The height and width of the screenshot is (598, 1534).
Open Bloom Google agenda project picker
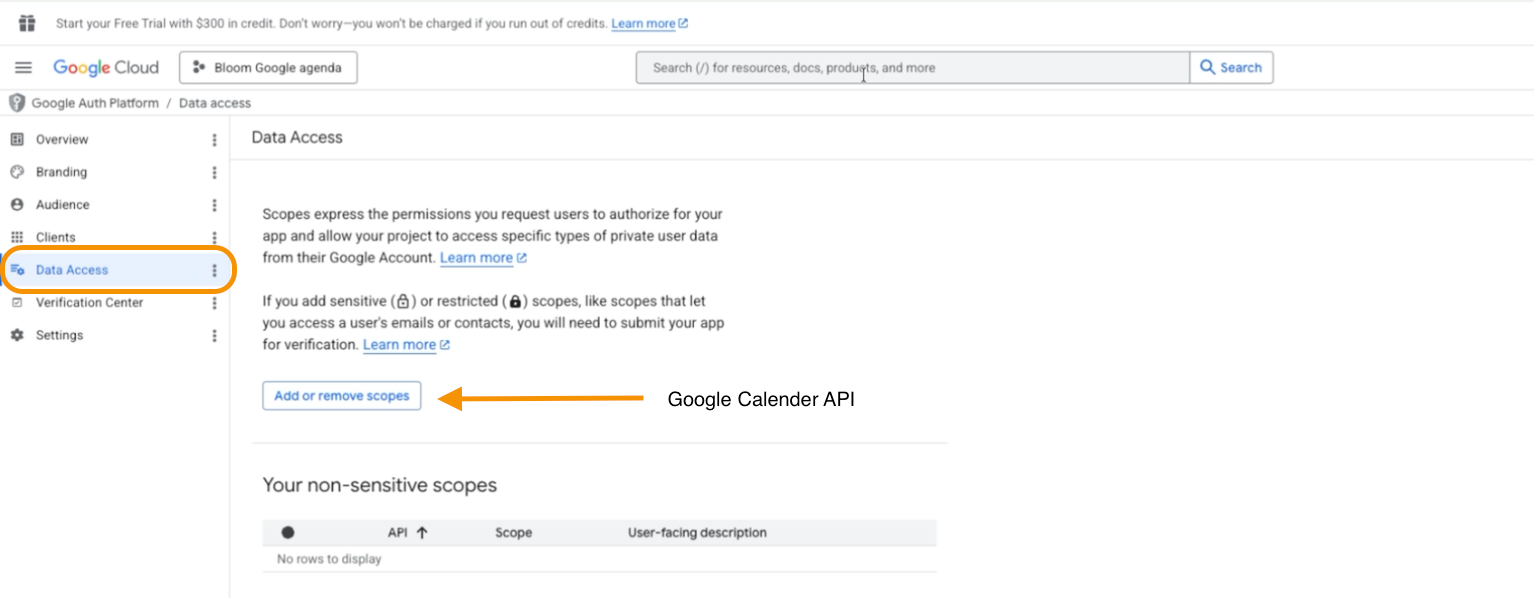(x=268, y=68)
